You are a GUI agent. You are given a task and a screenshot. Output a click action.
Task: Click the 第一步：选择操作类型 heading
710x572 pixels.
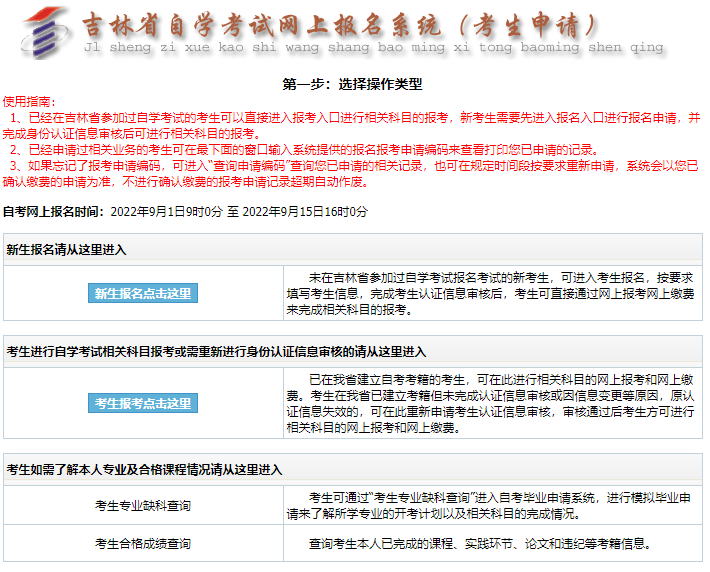tap(352, 84)
